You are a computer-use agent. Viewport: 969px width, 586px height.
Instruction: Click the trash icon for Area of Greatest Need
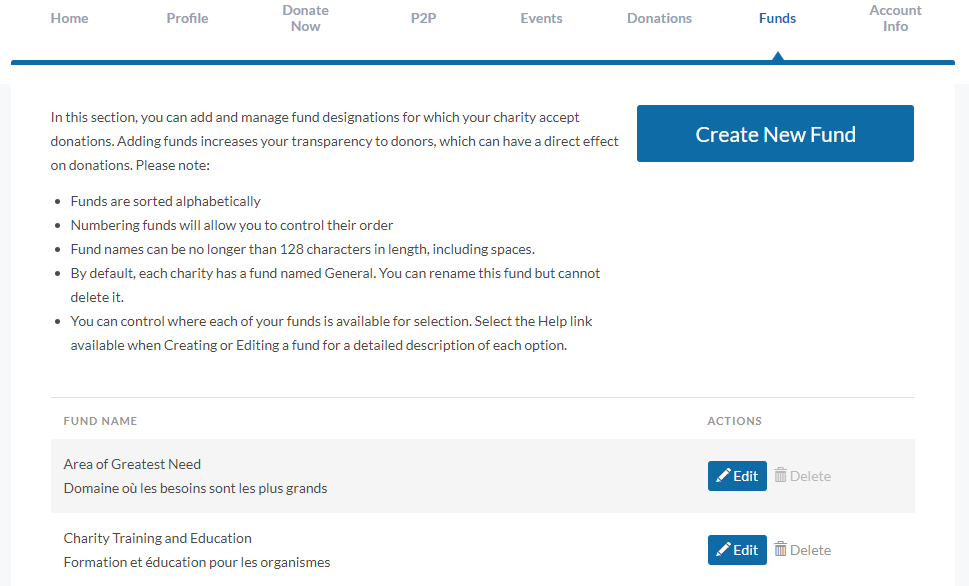point(781,475)
